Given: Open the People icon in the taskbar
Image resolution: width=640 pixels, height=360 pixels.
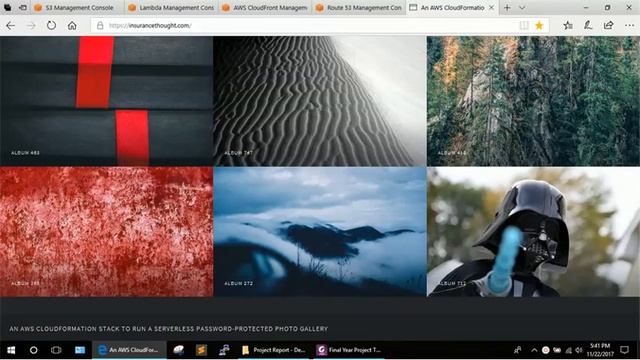Looking at the screenshot, I should point(518,350).
